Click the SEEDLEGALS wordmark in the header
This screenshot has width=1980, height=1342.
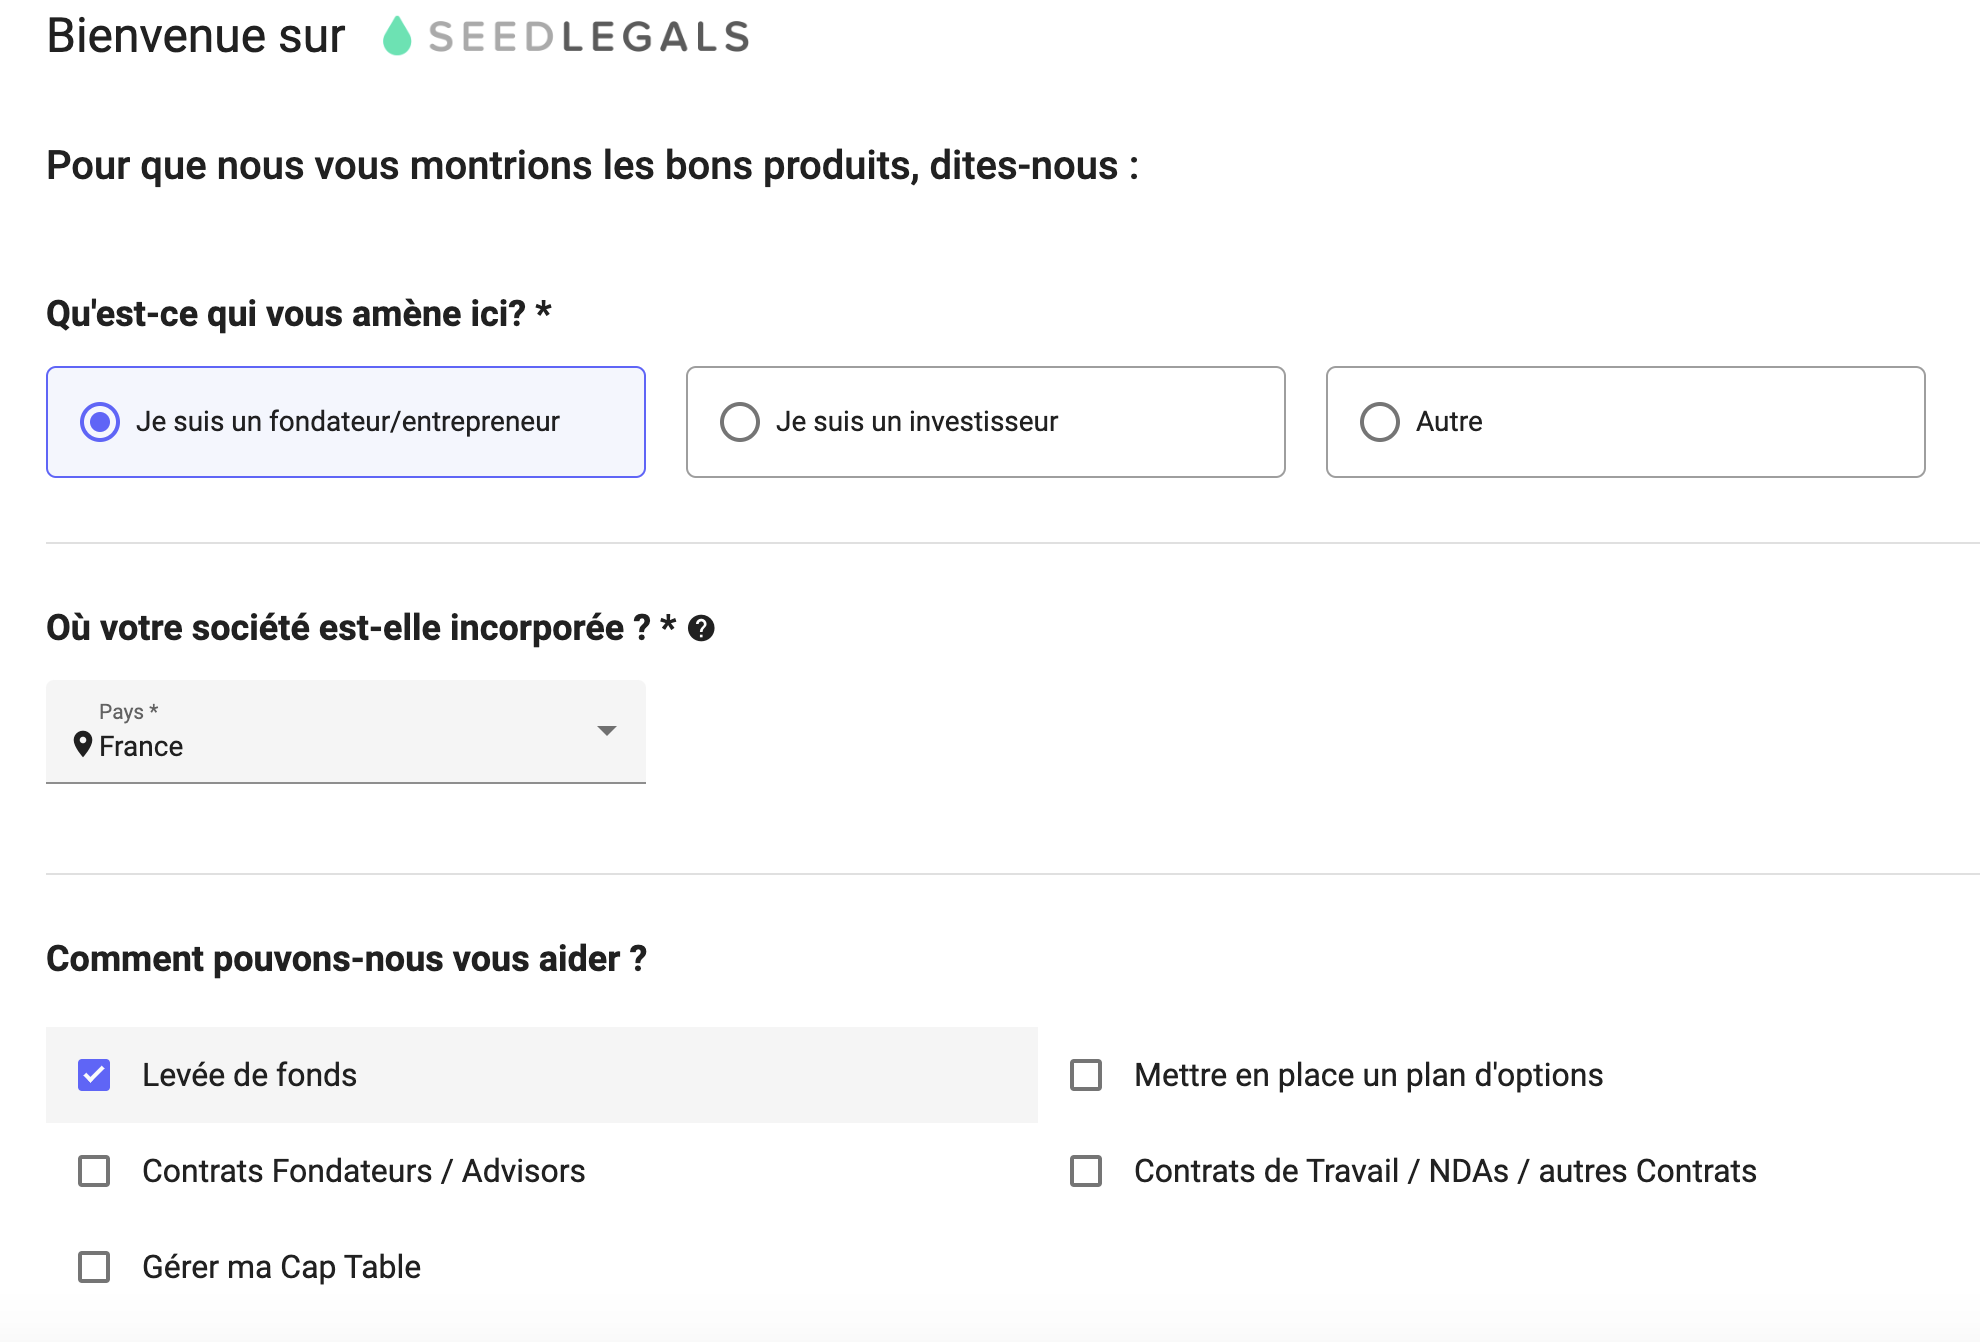(x=589, y=38)
